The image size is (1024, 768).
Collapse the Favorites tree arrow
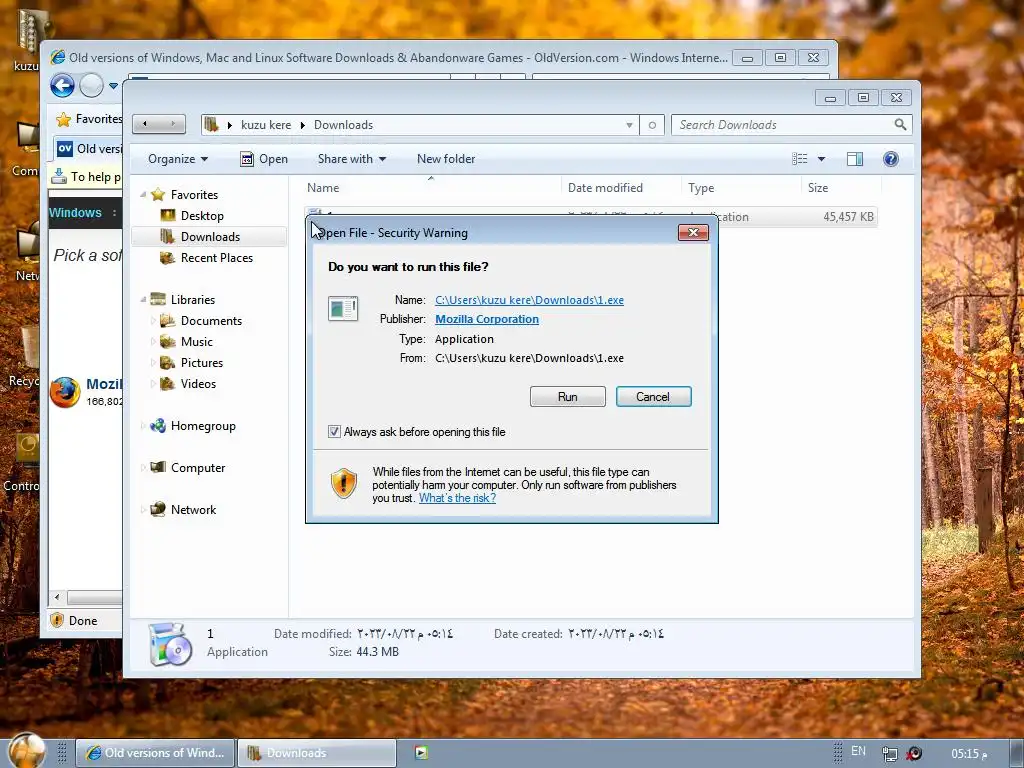(143, 195)
